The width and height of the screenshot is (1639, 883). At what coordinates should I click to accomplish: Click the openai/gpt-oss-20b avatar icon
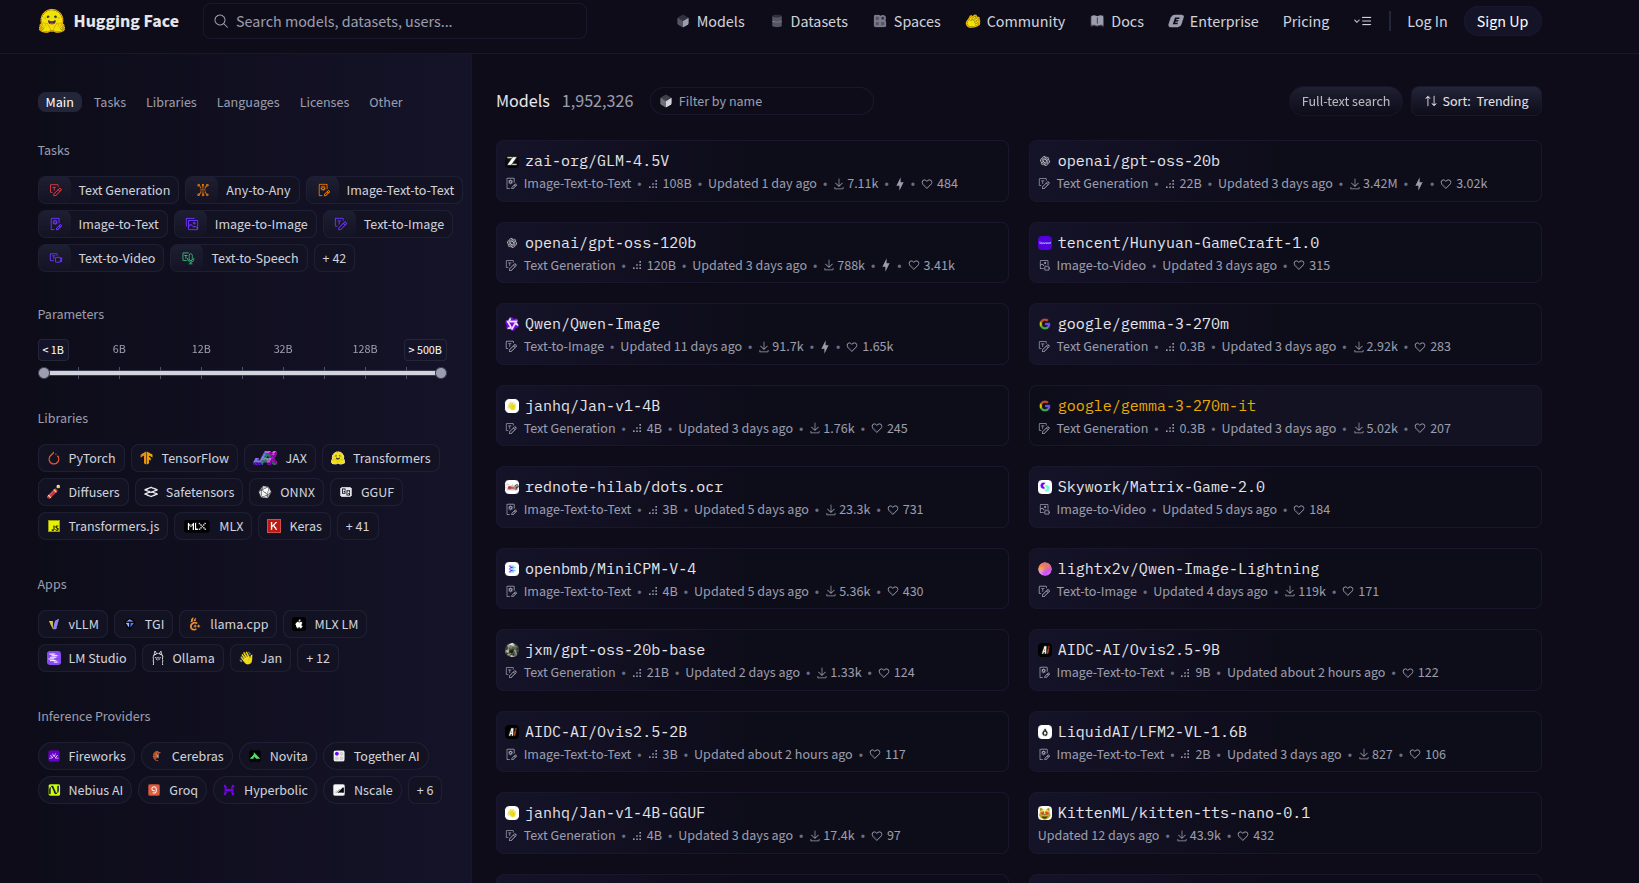coord(1044,161)
